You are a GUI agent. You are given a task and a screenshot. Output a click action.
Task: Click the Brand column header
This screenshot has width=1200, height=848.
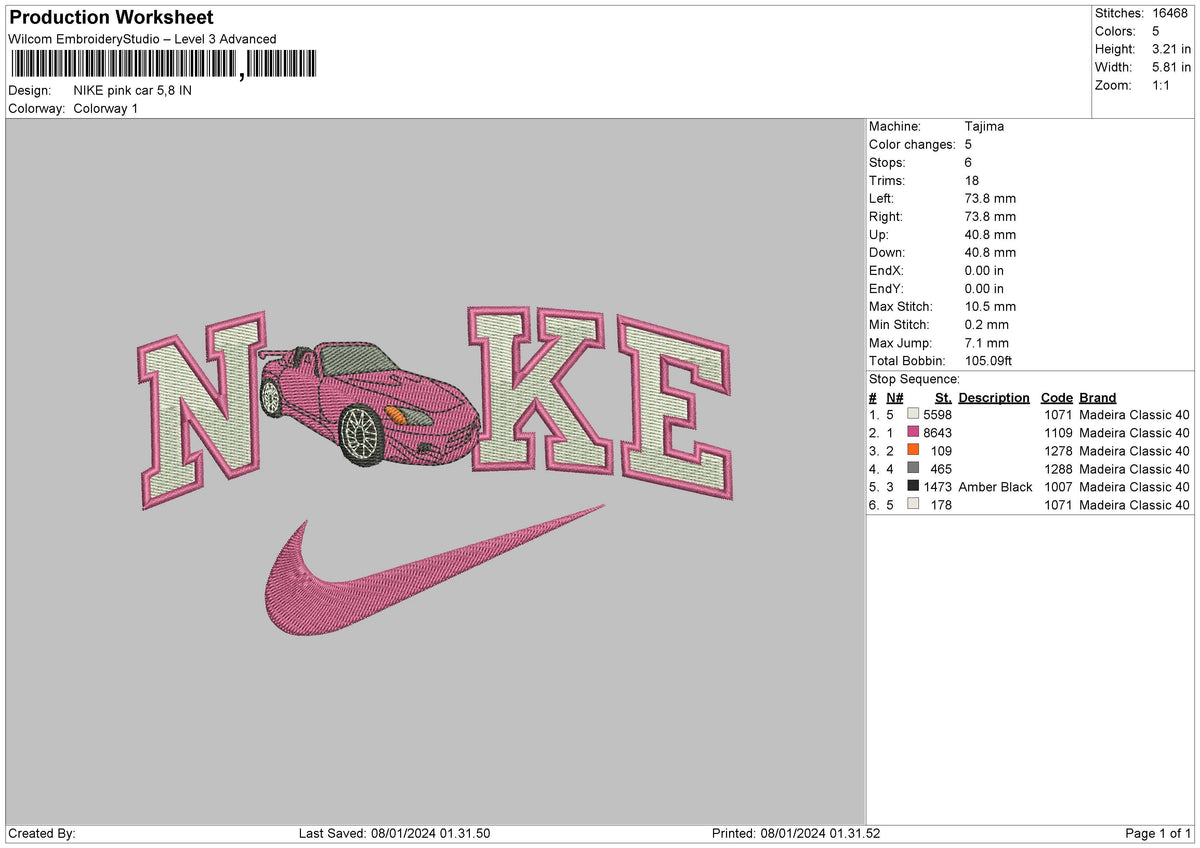[1098, 397]
